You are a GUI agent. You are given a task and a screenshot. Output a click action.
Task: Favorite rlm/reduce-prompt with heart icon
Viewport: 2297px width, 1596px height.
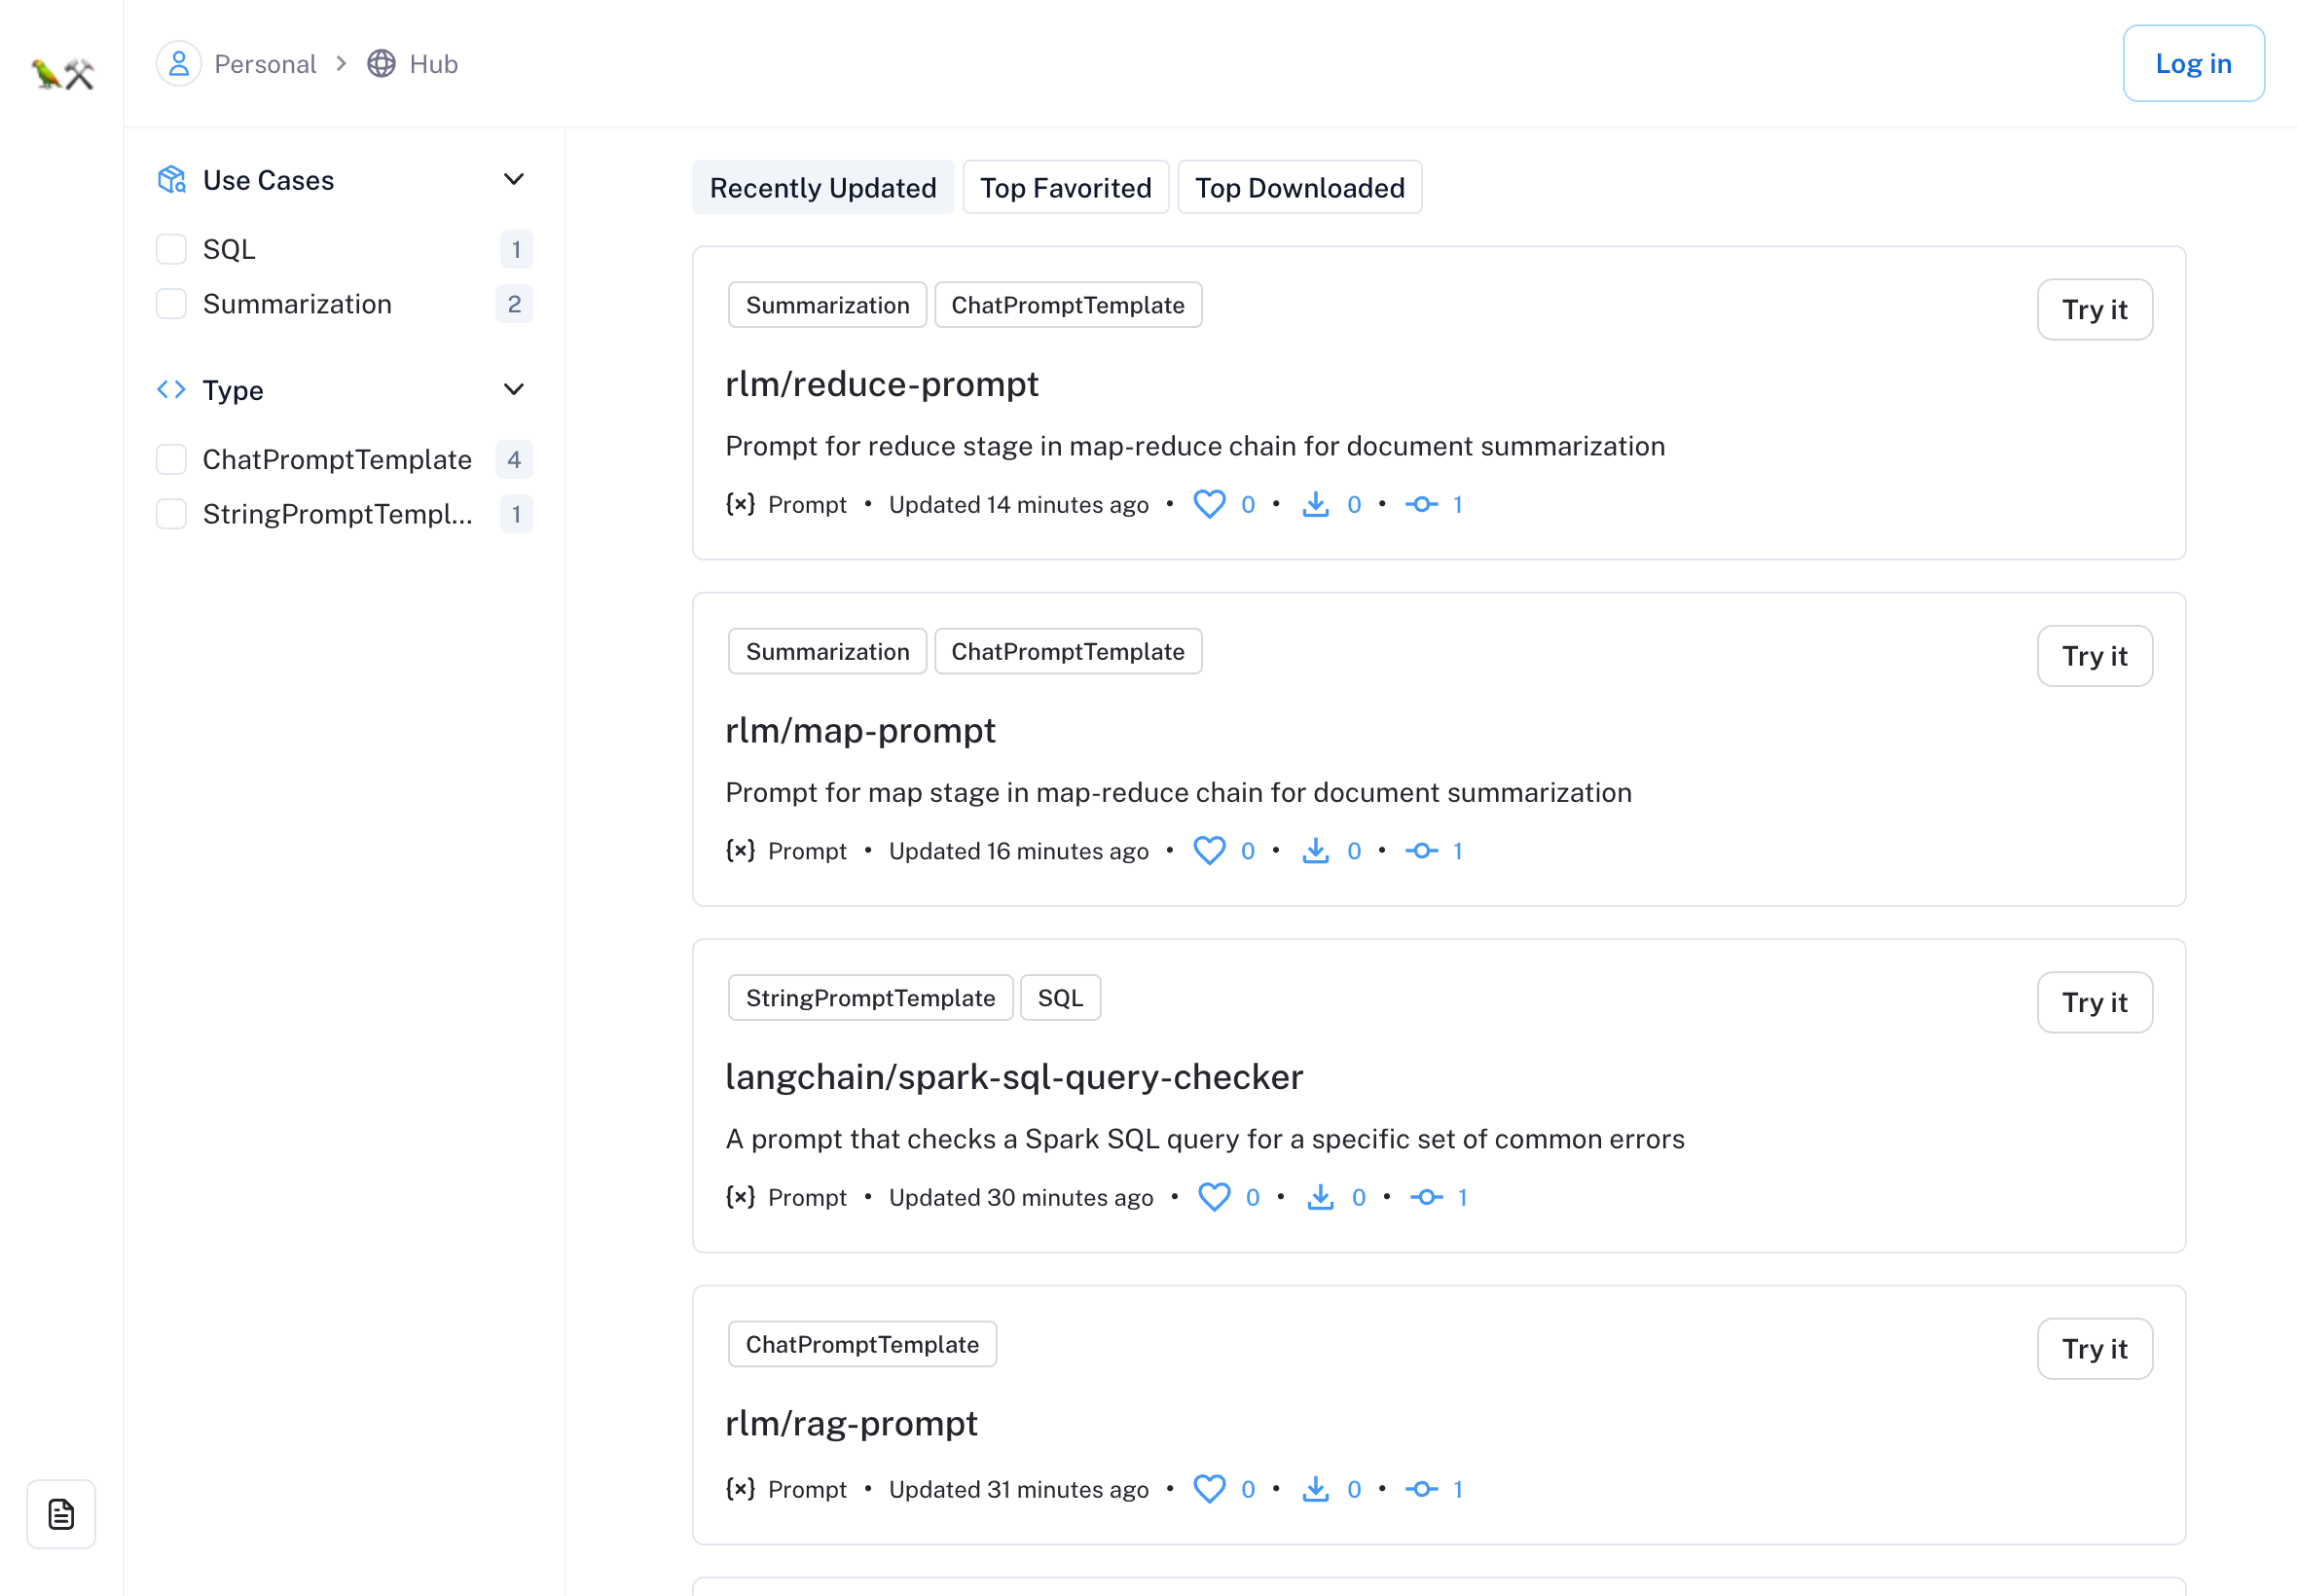[x=1209, y=504]
